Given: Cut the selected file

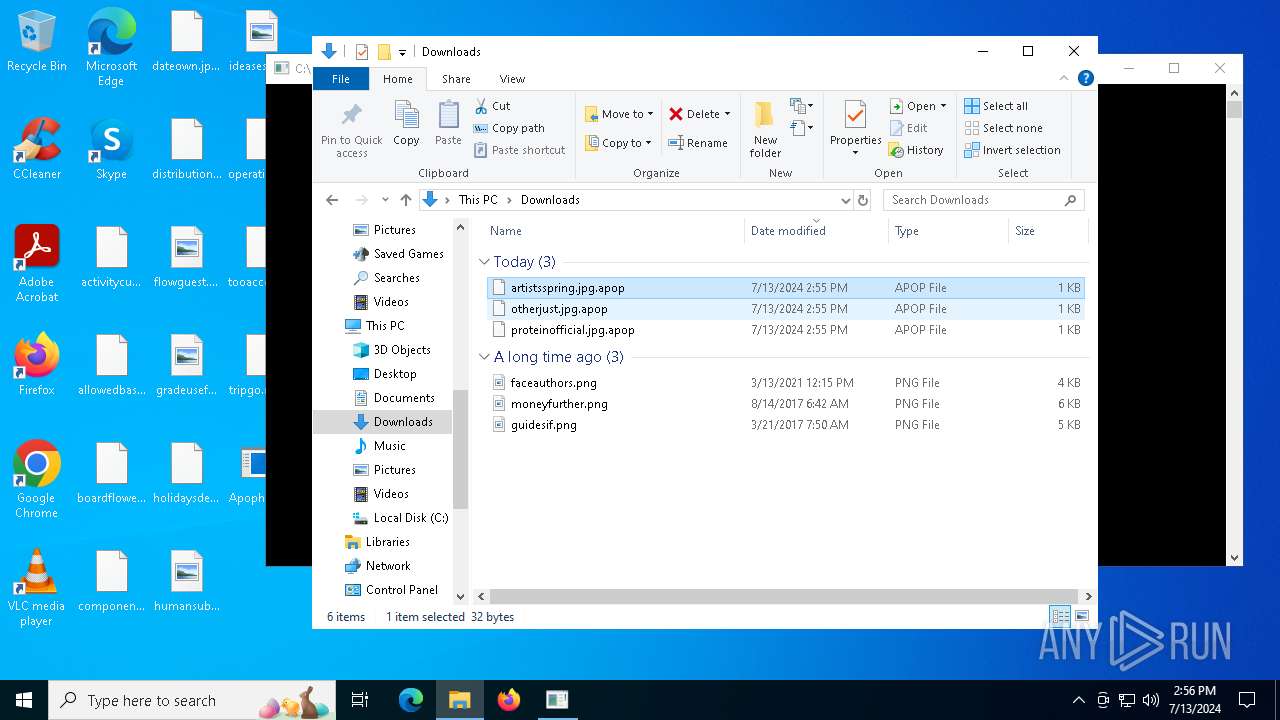Looking at the screenshot, I should coord(492,106).
